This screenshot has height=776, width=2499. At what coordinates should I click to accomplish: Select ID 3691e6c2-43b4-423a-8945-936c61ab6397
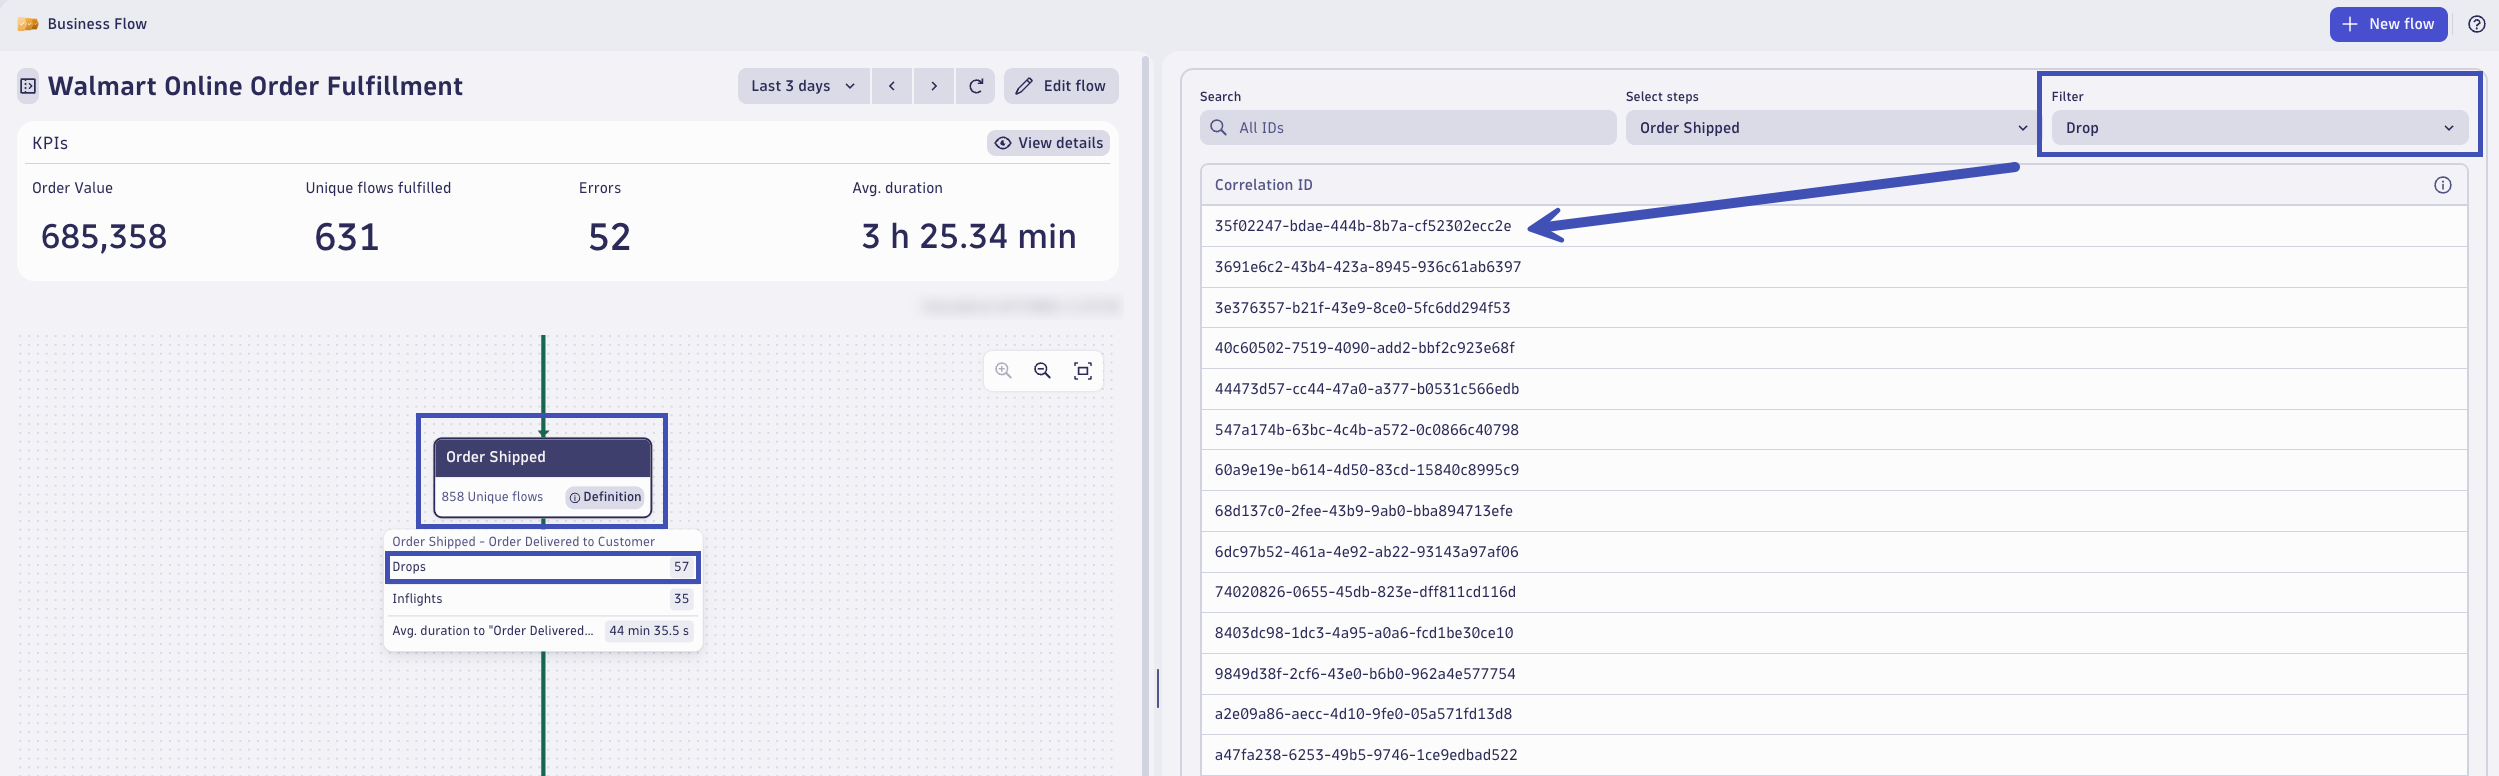coord(1834,267)
